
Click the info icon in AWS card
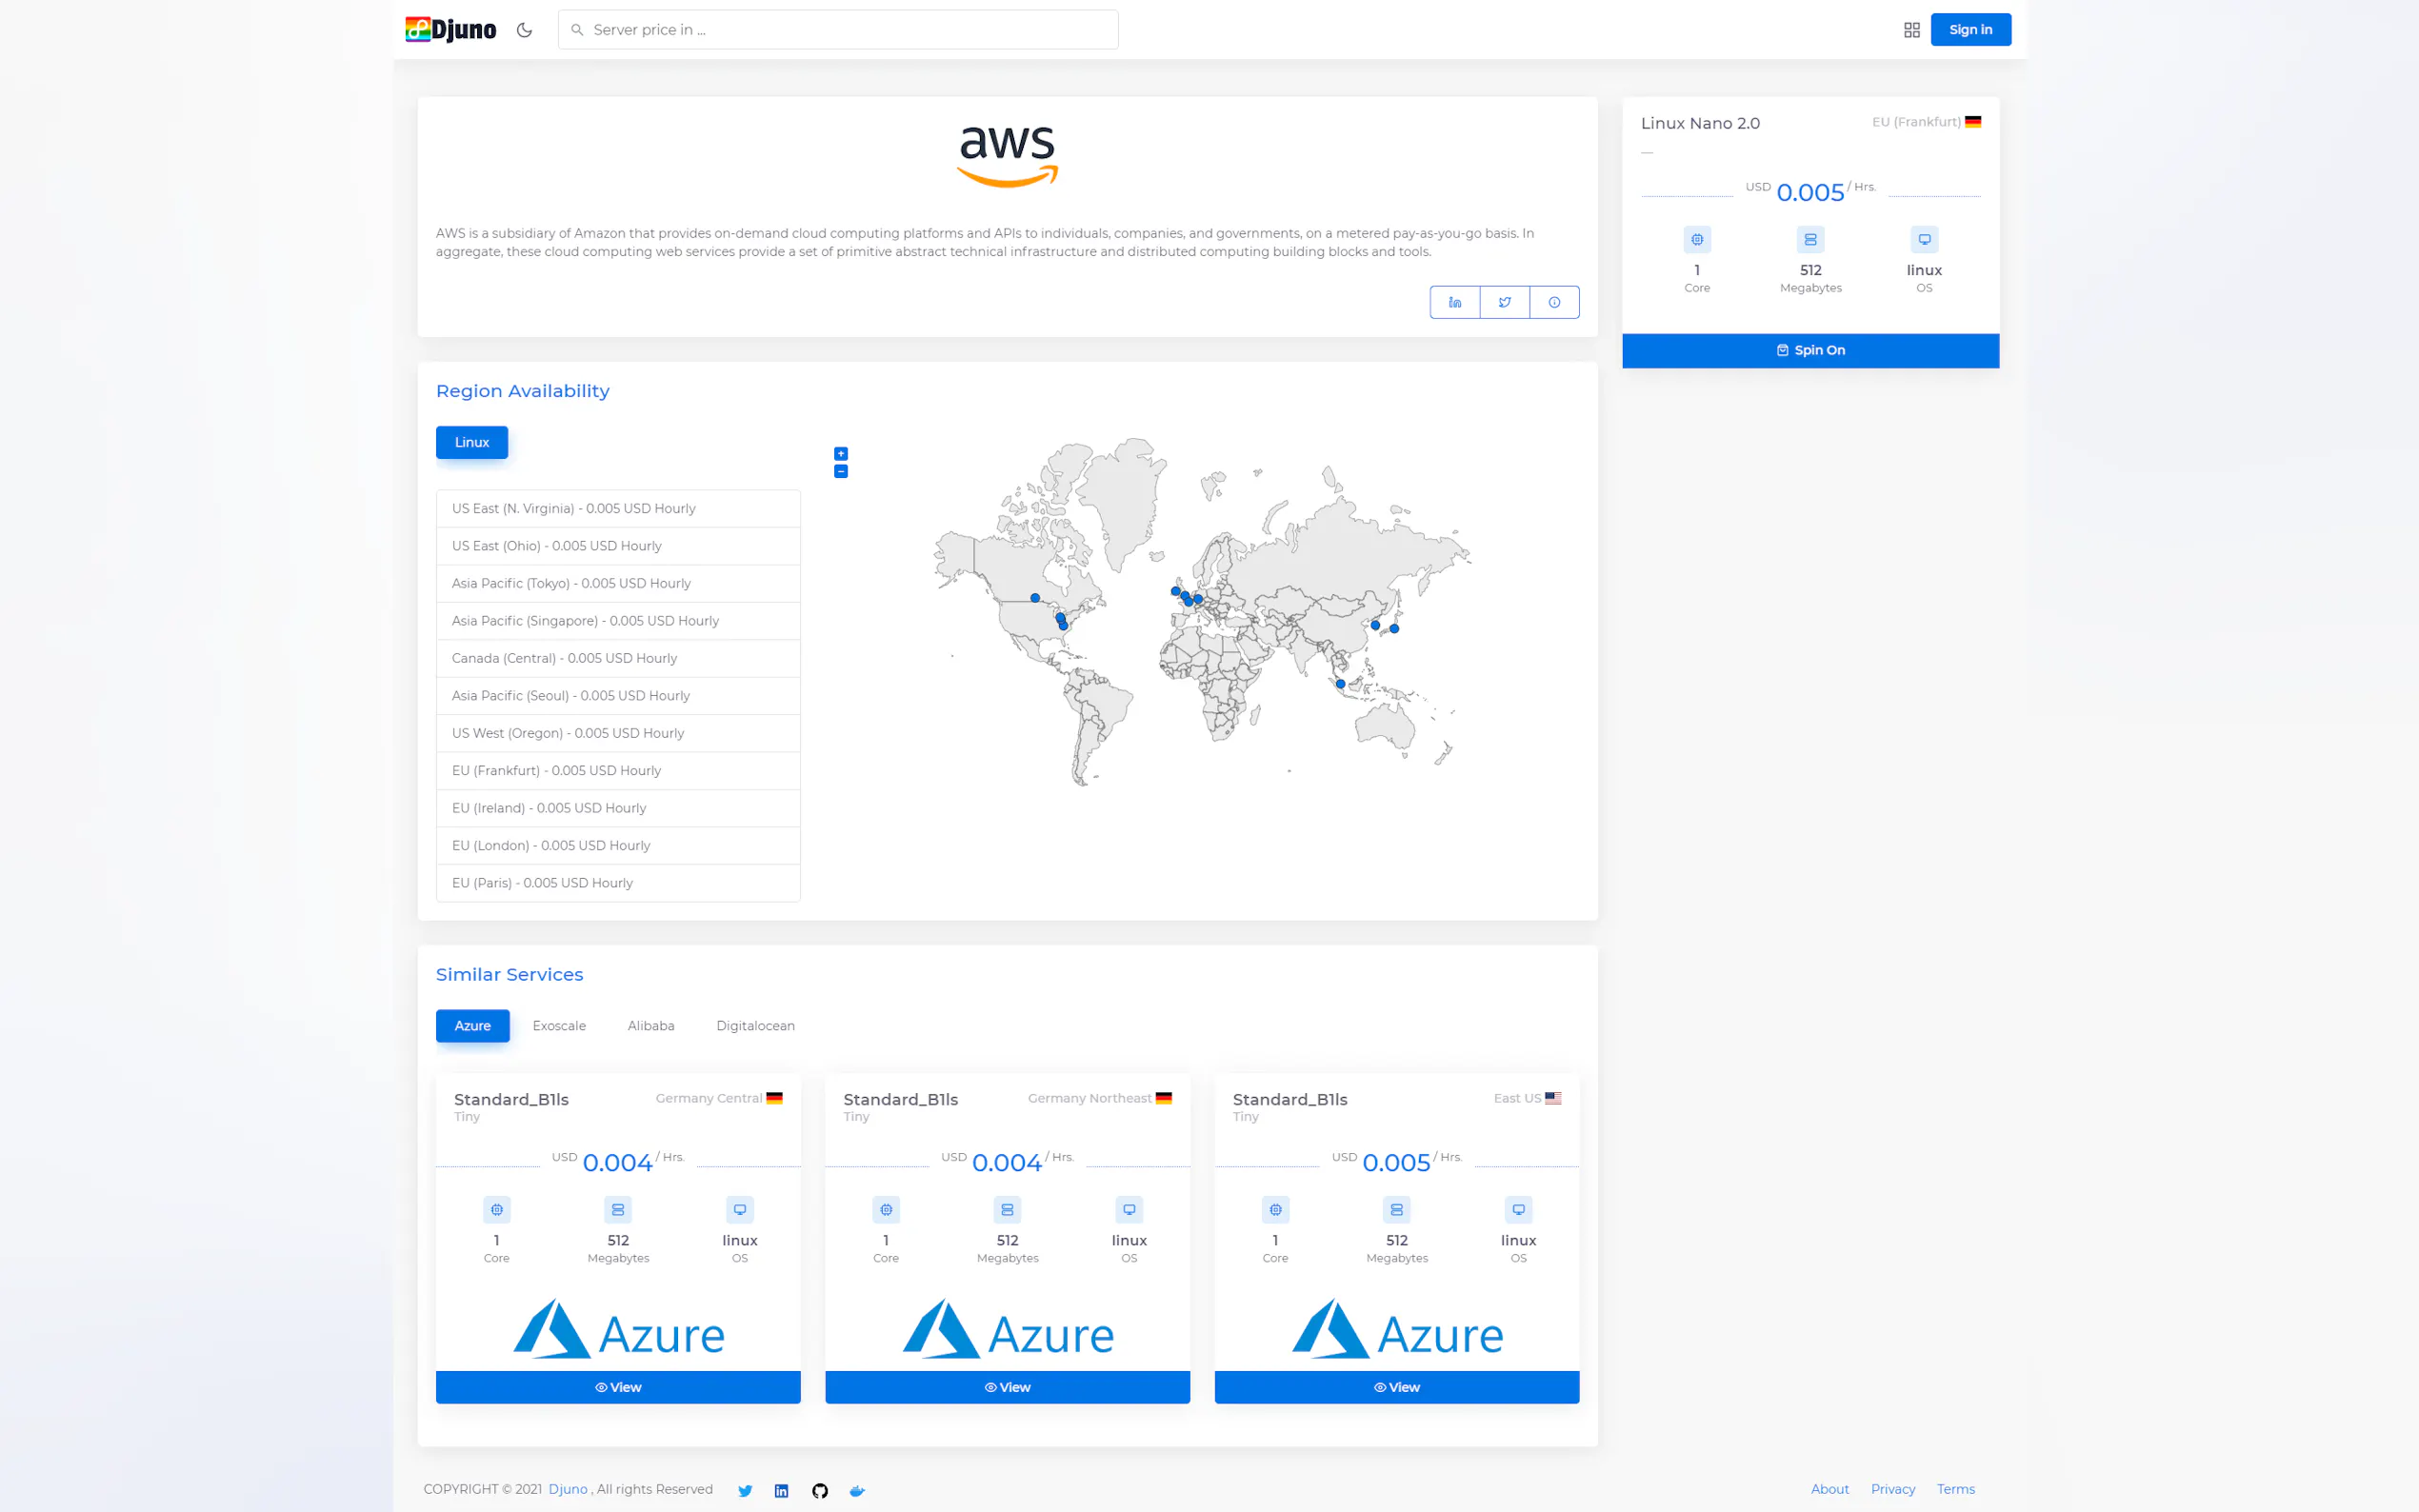1554,302
